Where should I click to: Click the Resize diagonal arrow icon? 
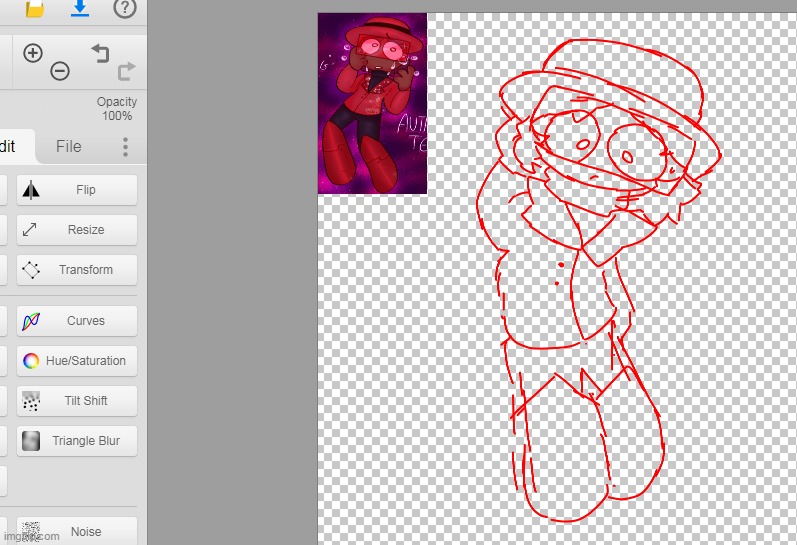click(29, 230)
